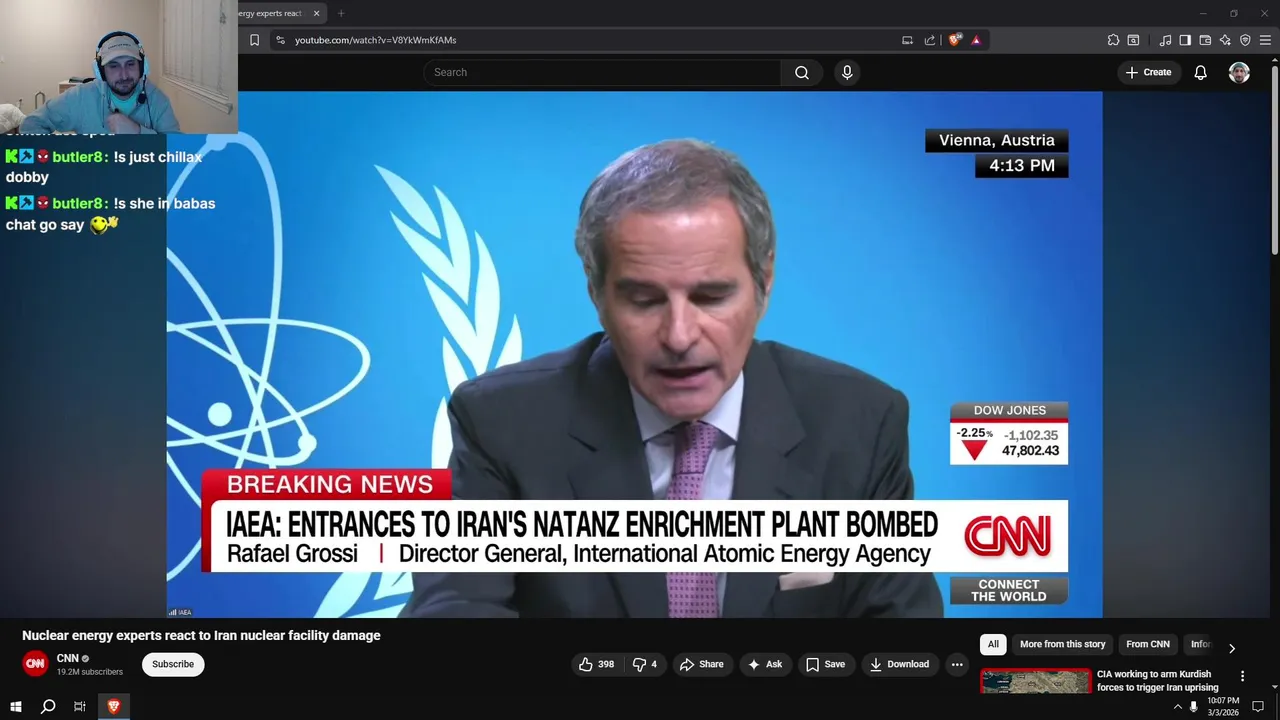The height and width of the screenshot is (720, 1280).
Task: Select the All filter chip
Action: click(993, 644)
